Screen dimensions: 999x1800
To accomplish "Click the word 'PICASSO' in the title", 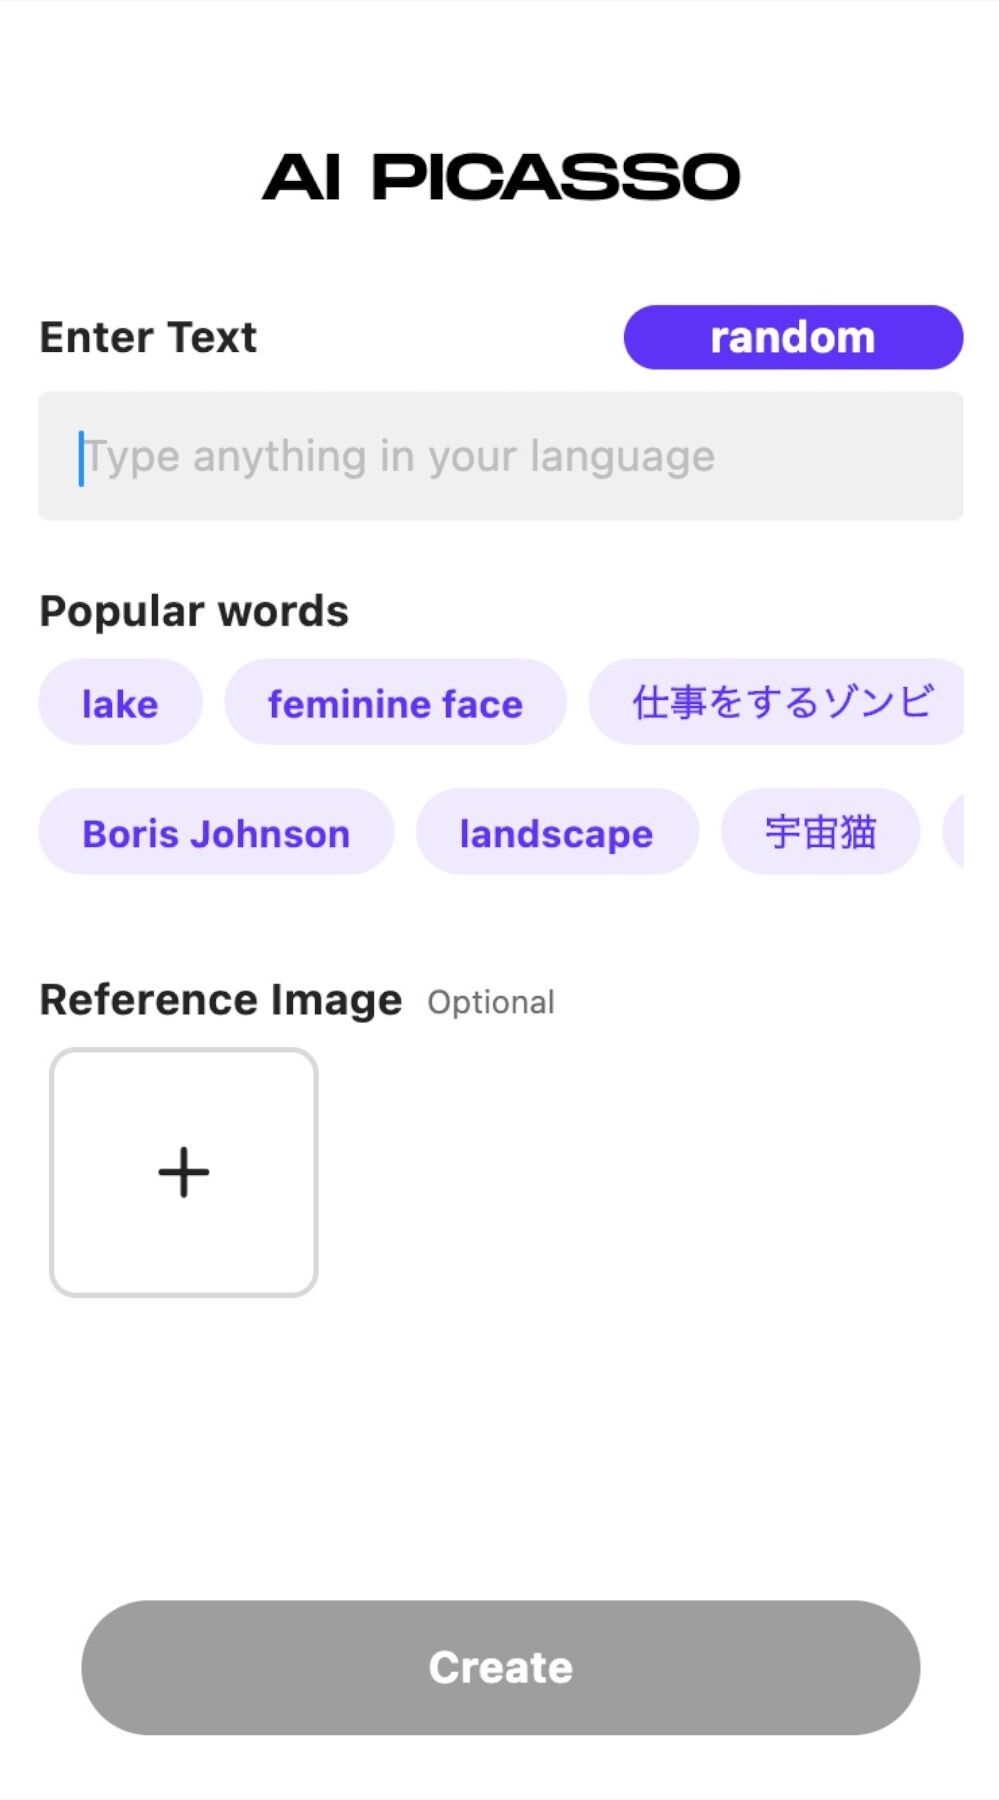I will (556, 177).
